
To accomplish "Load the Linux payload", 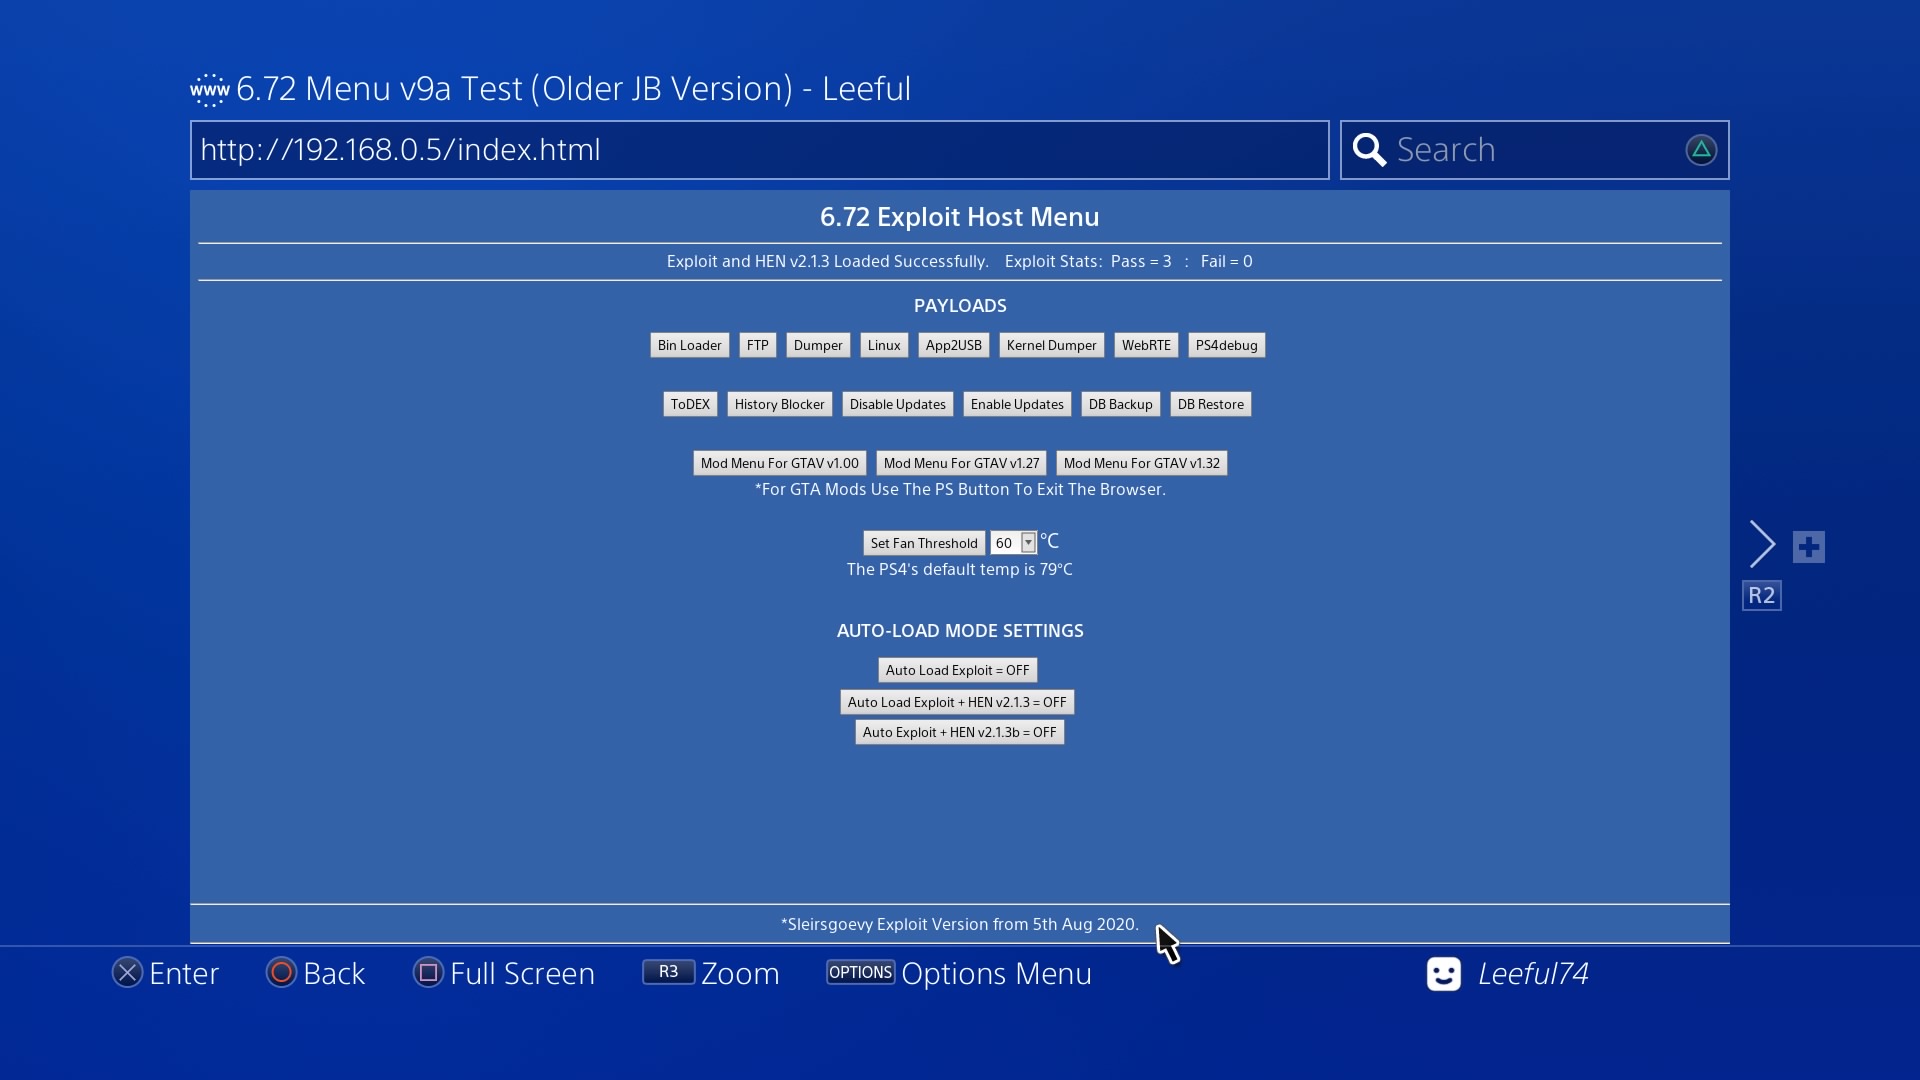I will [884, 345].
